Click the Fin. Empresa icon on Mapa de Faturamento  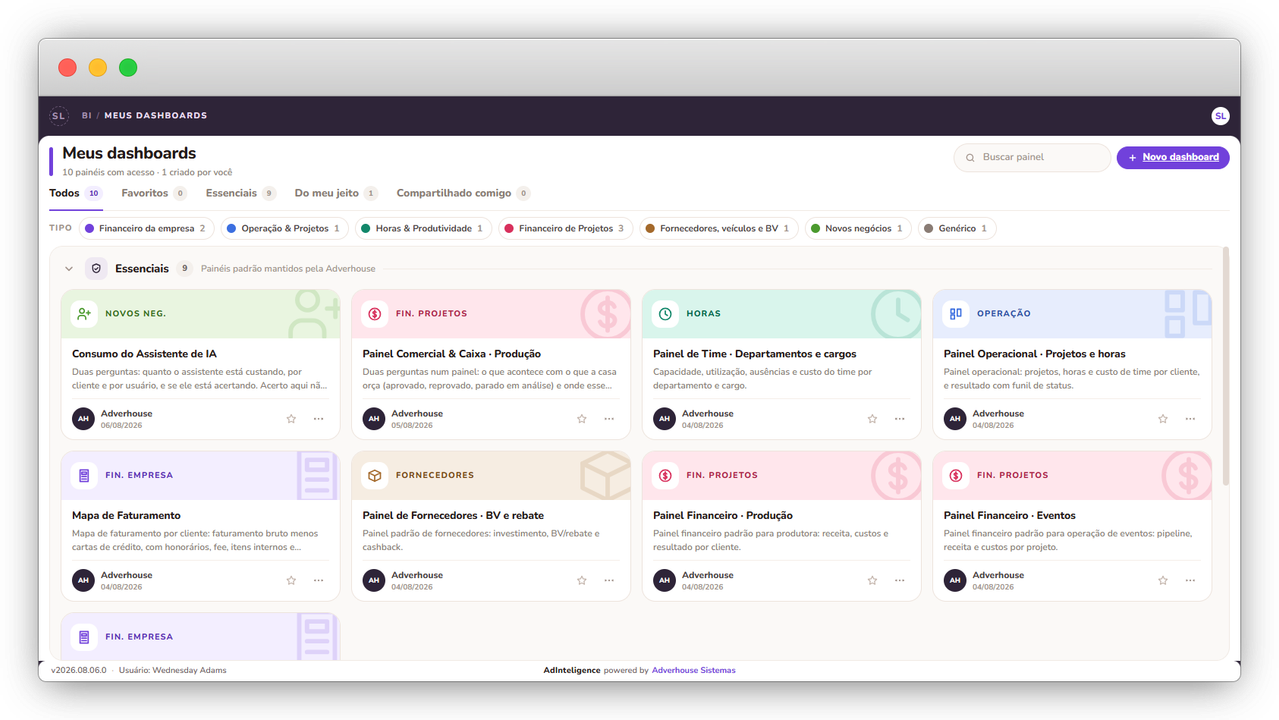coord(84,475)
